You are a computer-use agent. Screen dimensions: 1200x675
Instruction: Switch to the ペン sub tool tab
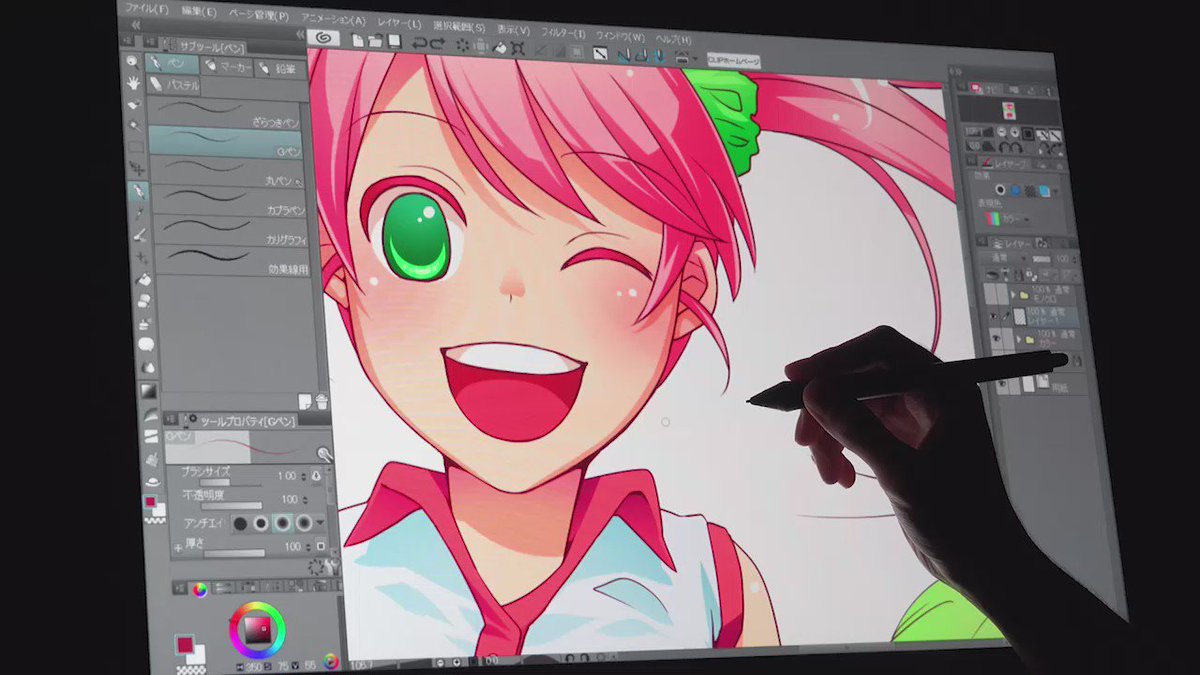coord(172,64)
